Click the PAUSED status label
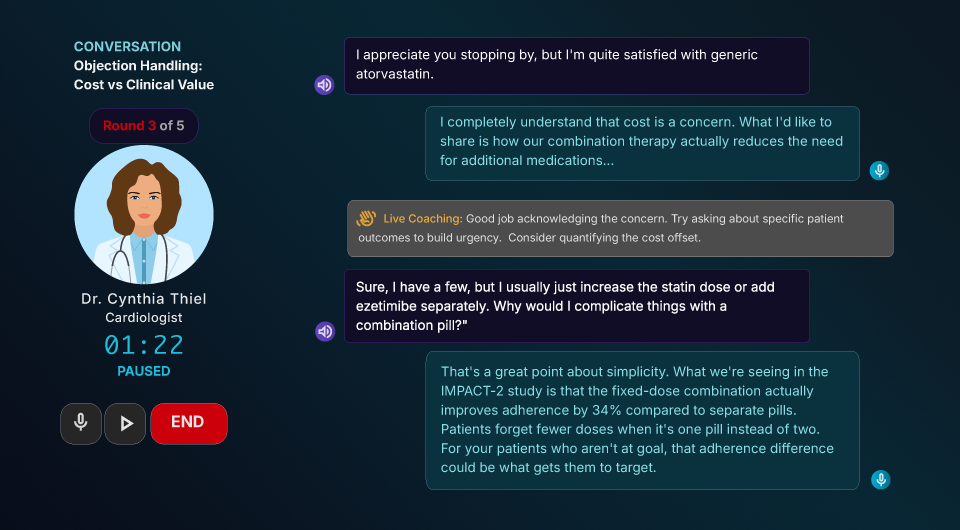The image size is (960, 530). [x=144, y=371]
